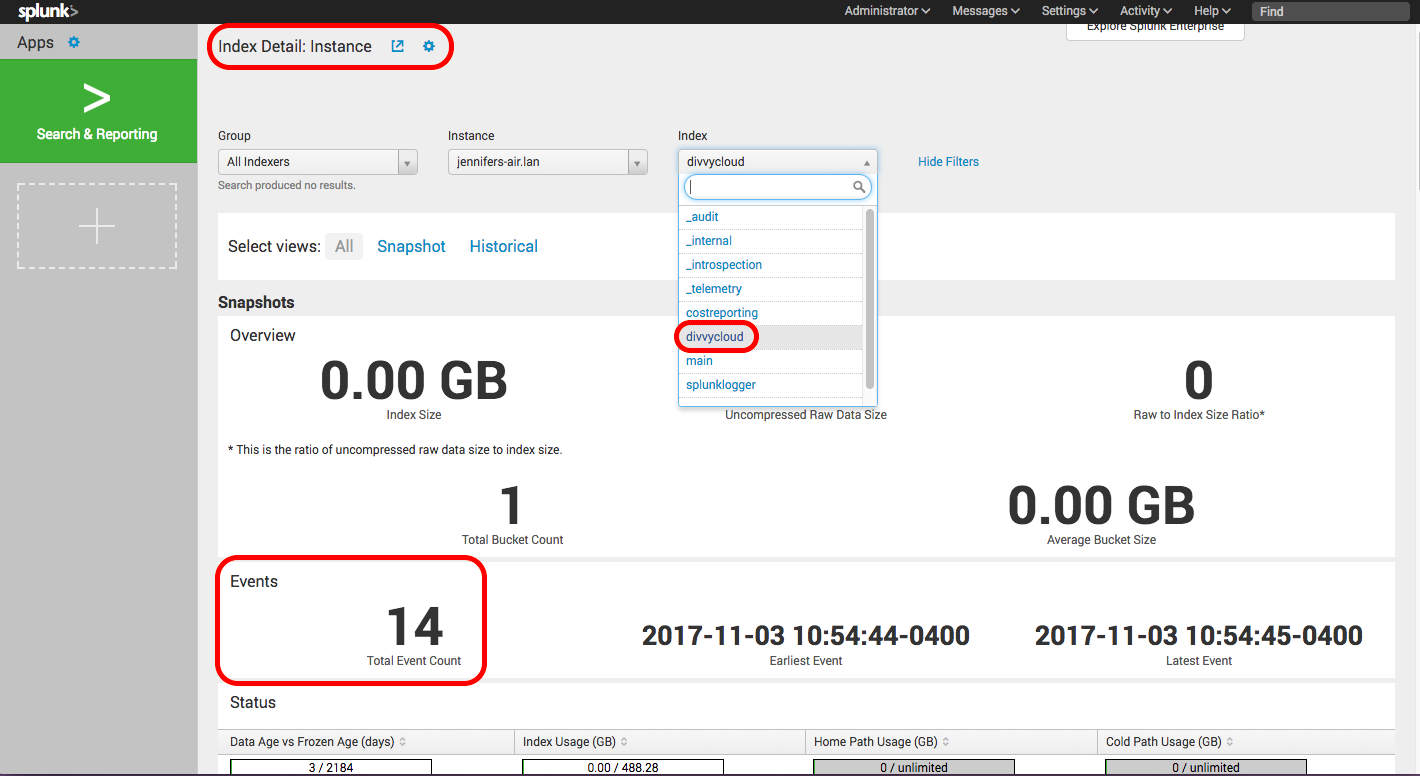Image resolution: width=1420 pixels, height=776 pixels.
Task: Select the splunklogger index
Action: (770, 385)
